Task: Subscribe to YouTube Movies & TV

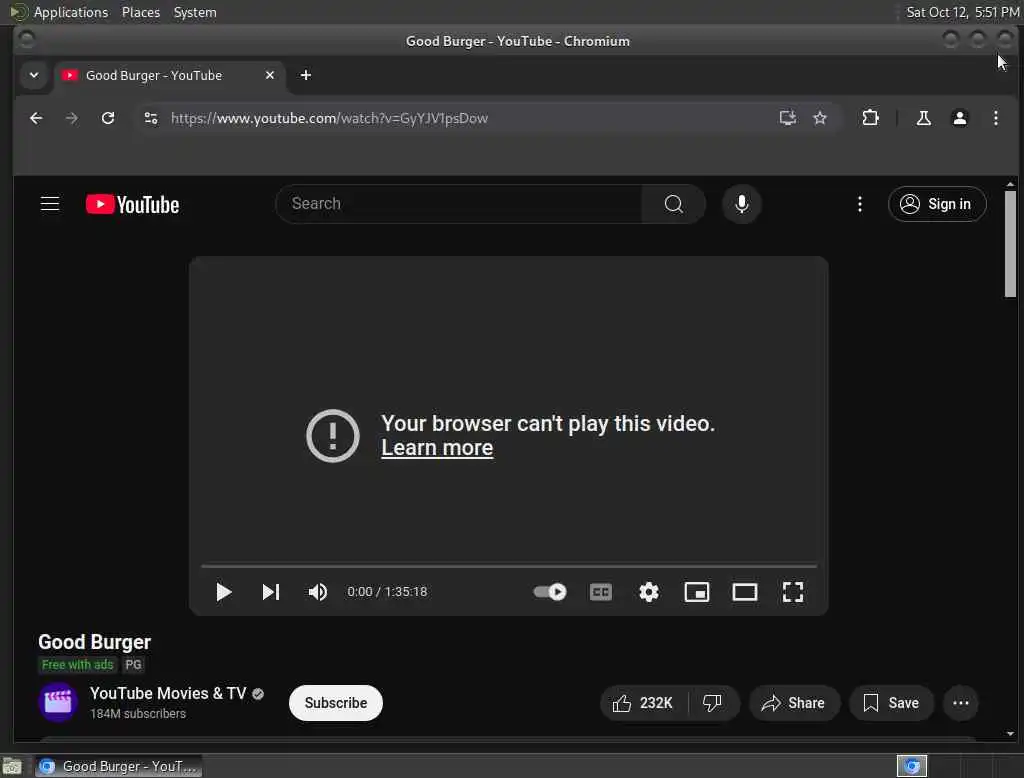Action: [x=336, y=703]
